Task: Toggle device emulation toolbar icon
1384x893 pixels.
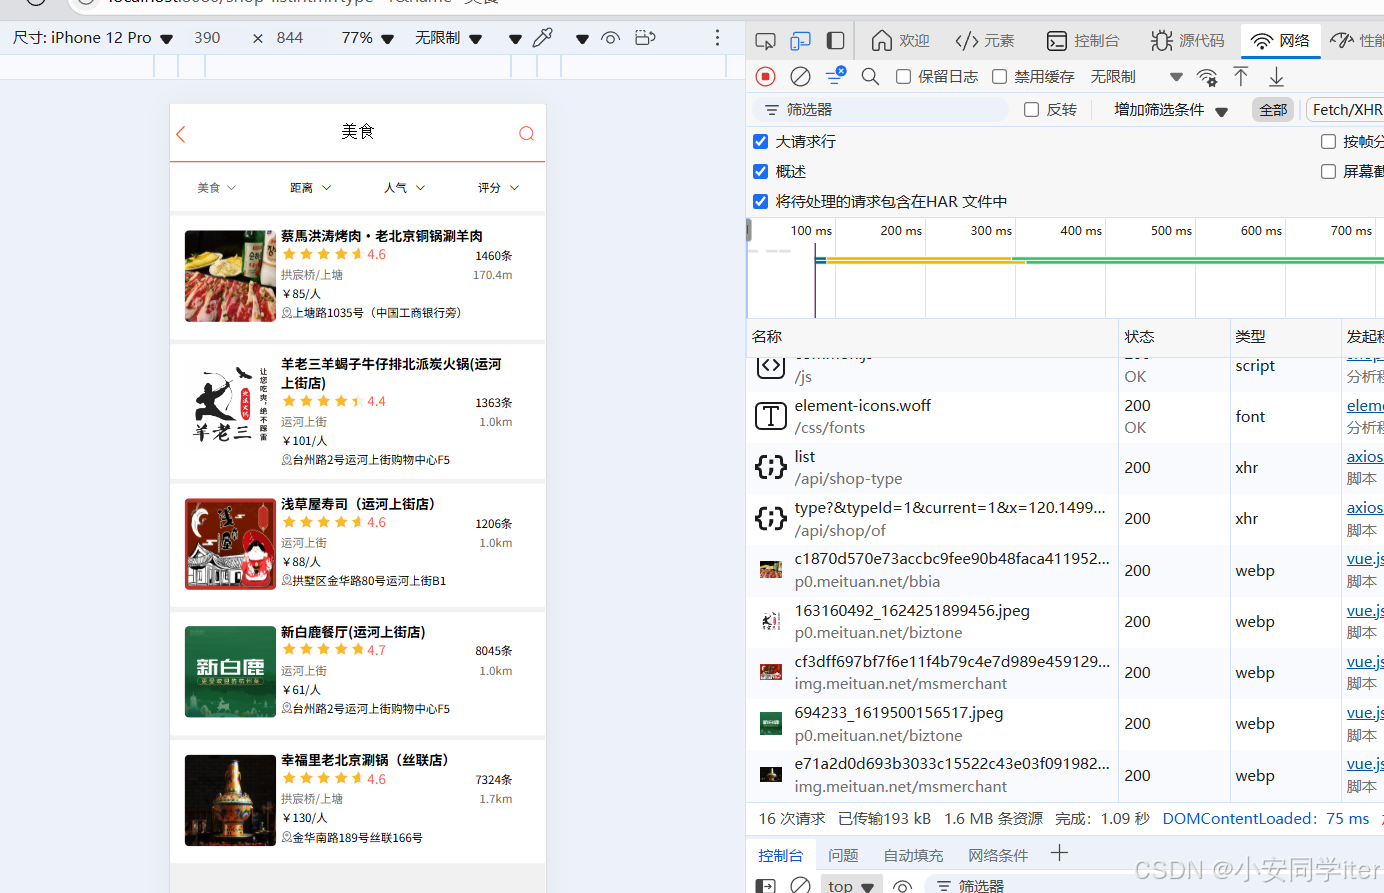Action: coord(800,41)
